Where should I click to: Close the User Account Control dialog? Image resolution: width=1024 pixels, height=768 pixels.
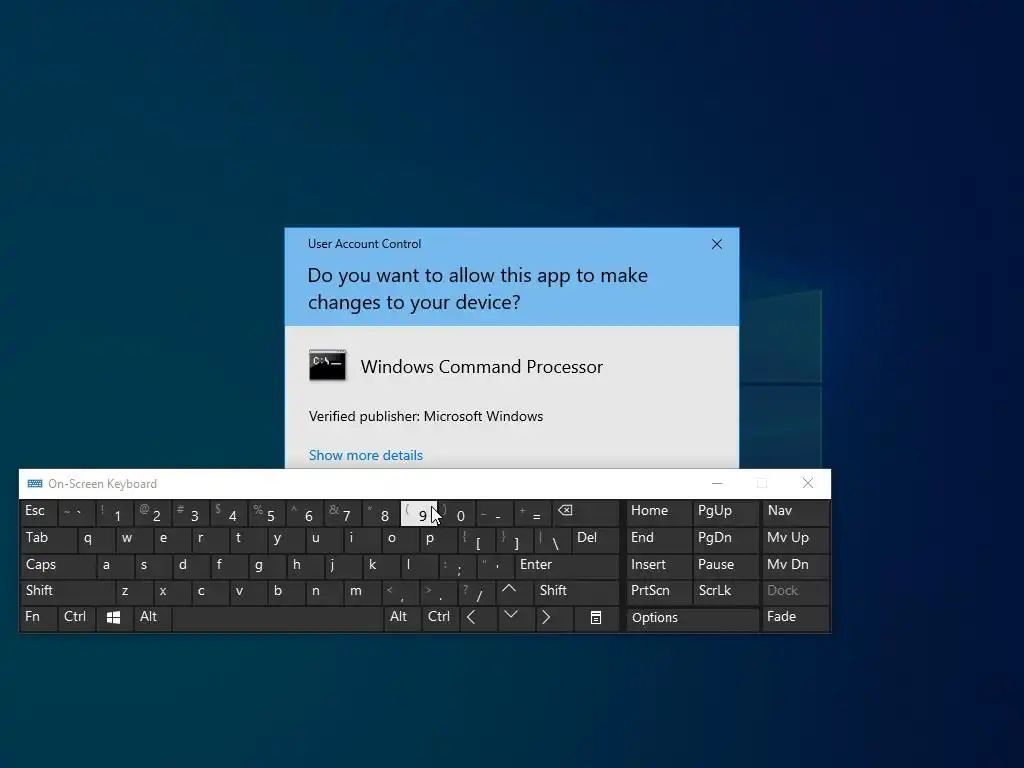pos(716,244)
